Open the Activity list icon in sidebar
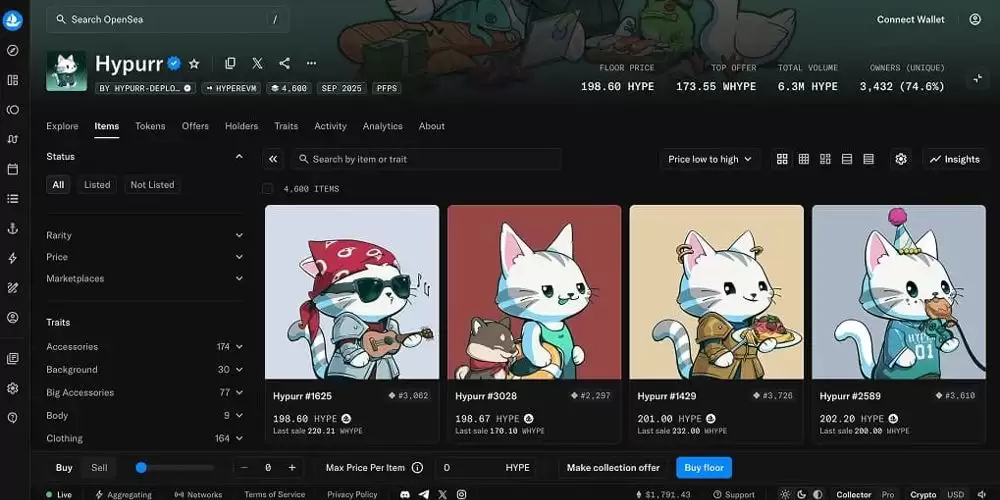 [12, 198]
